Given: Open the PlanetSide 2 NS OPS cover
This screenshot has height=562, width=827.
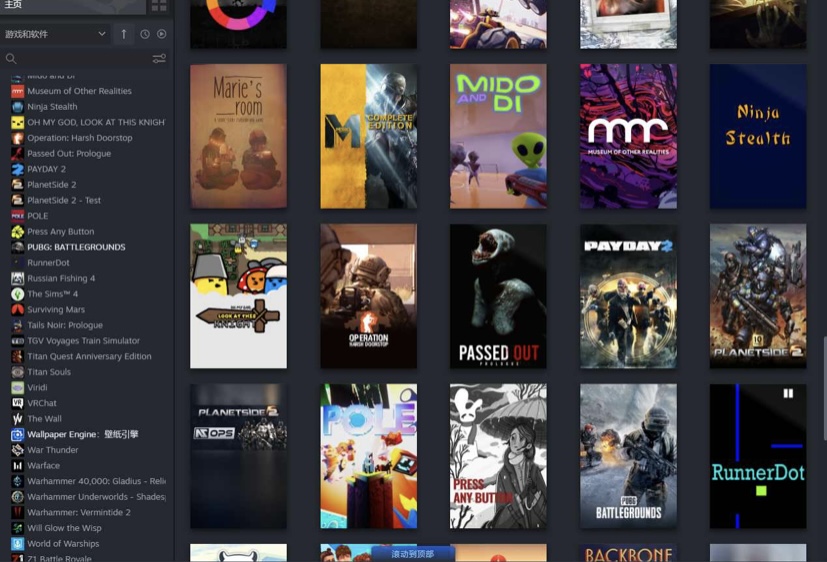Looking at the screenshot, I should point(238,456).
